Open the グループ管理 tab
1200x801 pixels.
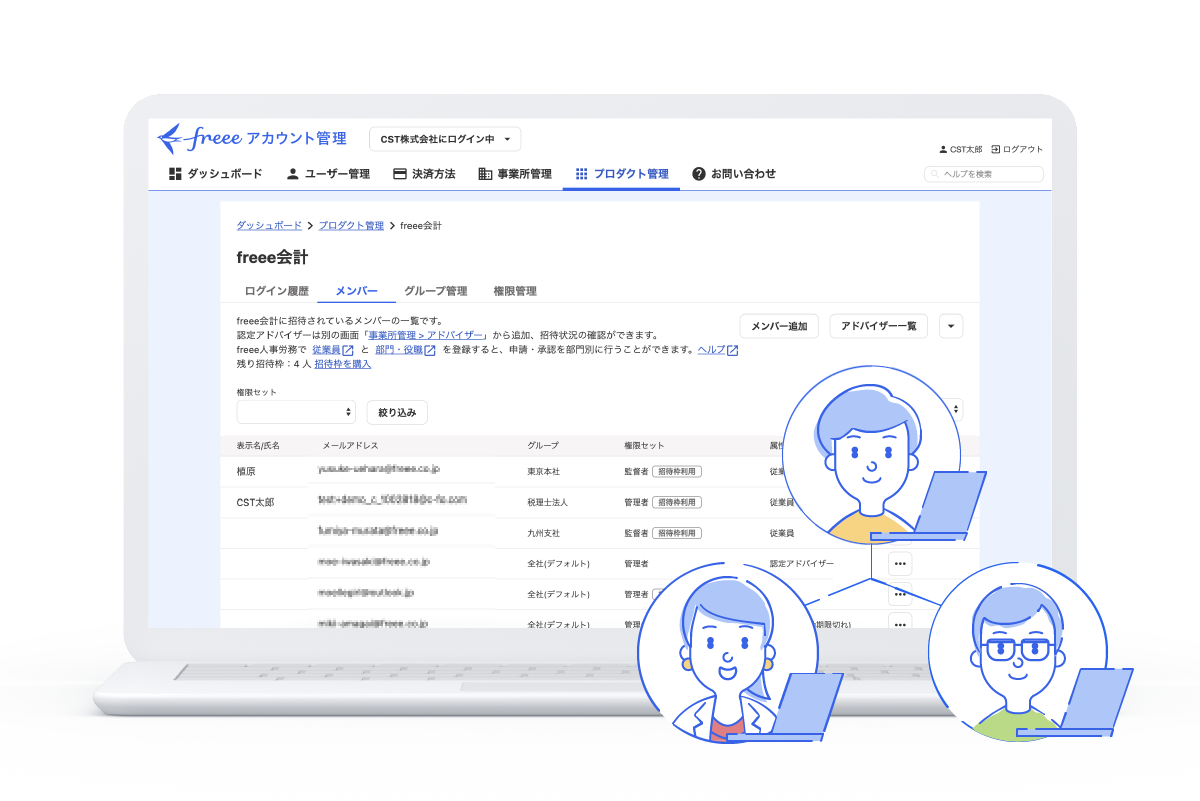(435, 291)
